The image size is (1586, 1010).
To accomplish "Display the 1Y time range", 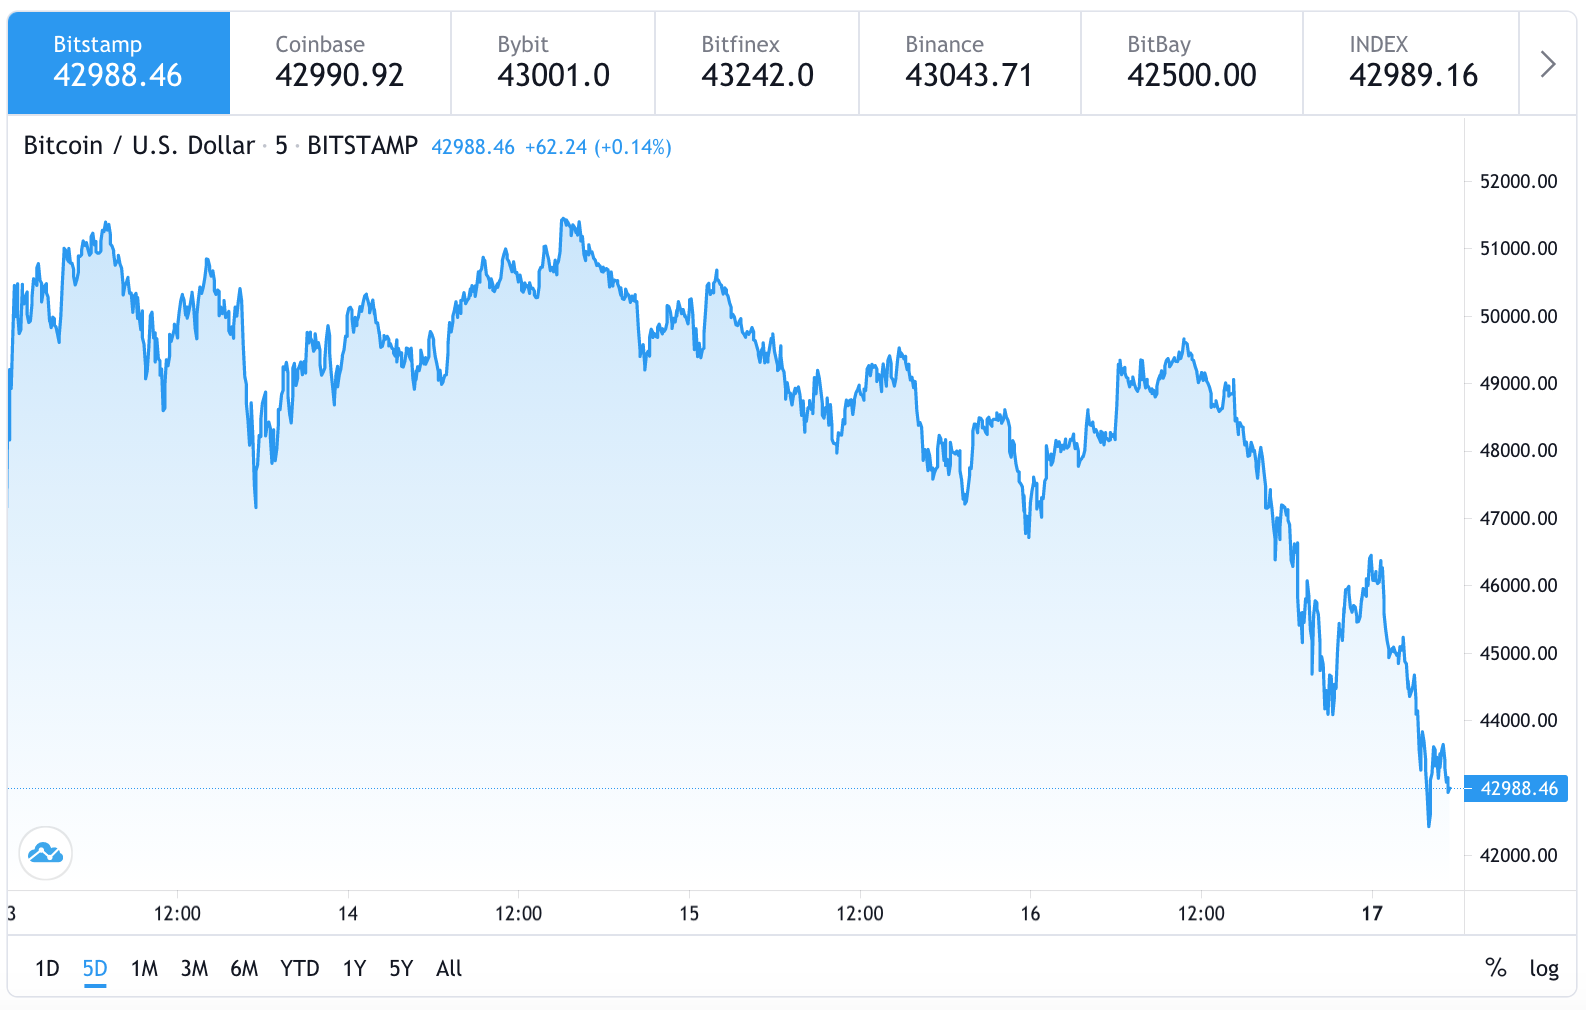I will click(354, 968).
